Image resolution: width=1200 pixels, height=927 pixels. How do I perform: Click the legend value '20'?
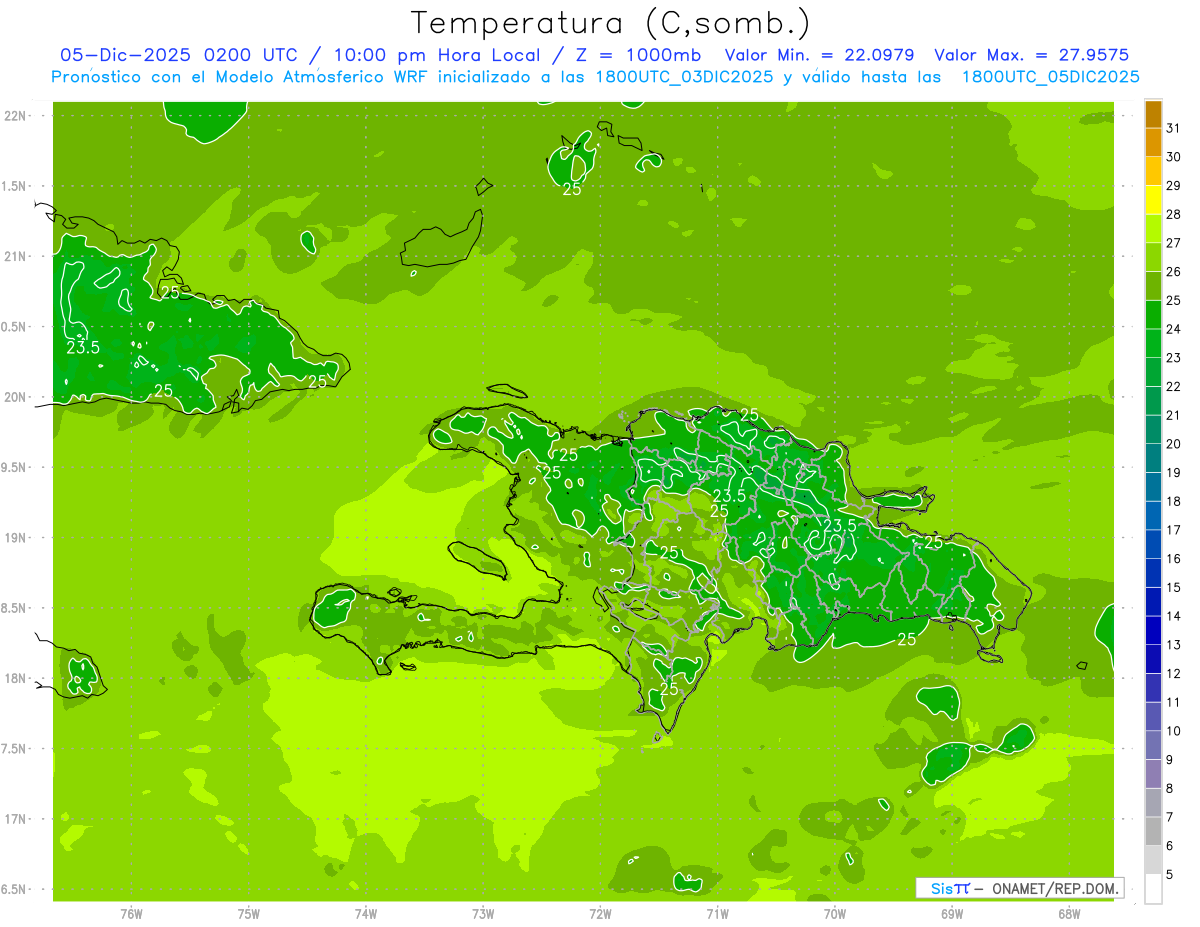coord(1174,443)
